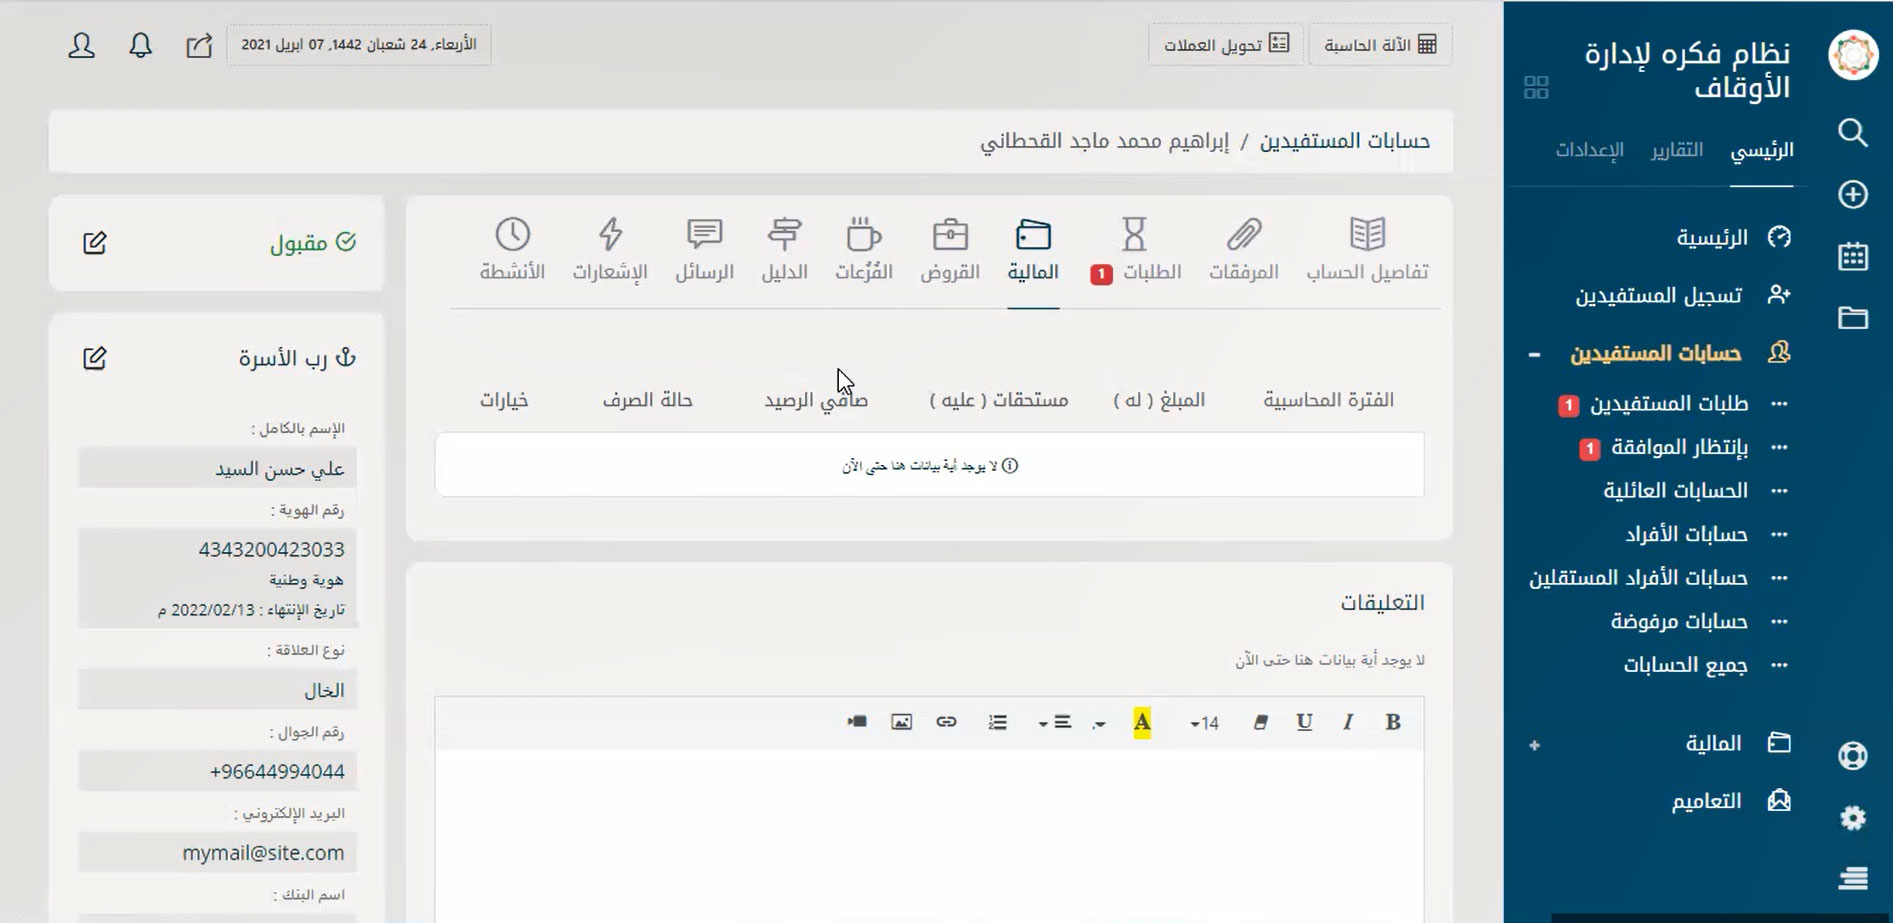Click the currency converter (تحويل العملات) button

pyautogui.click(x=1226, y=45)
